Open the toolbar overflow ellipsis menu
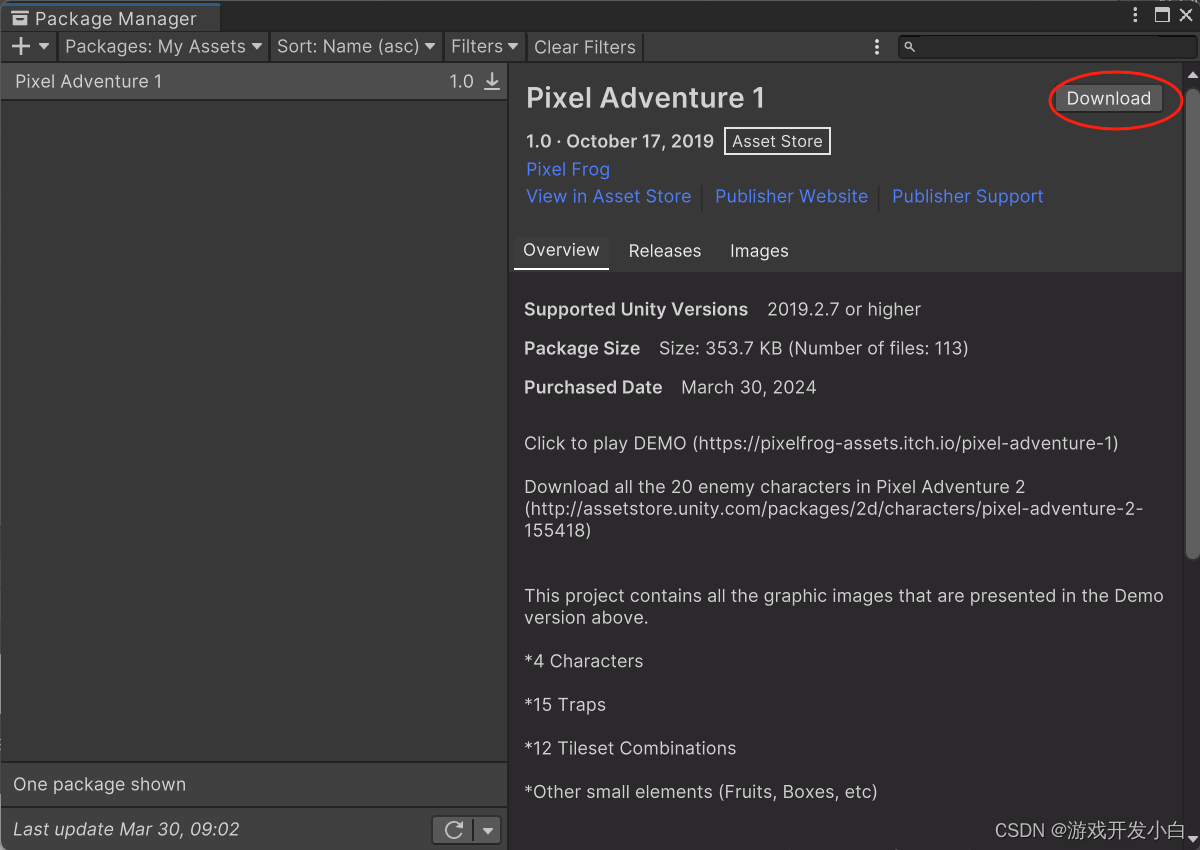1200x850 pixels. click(877, 47)
